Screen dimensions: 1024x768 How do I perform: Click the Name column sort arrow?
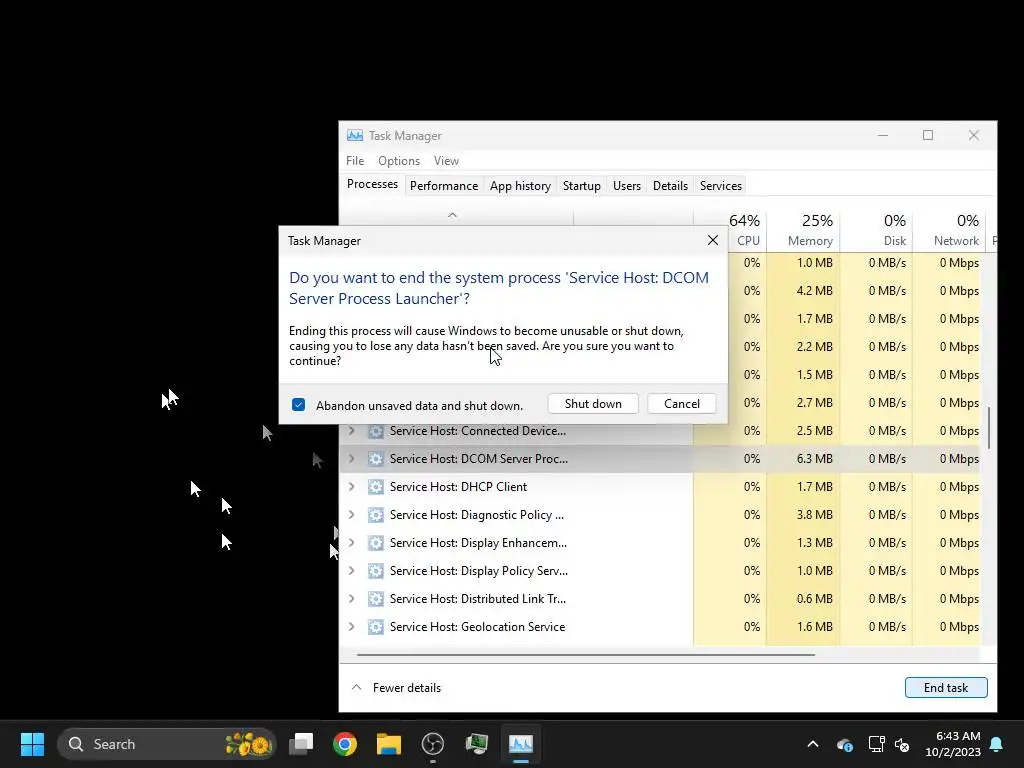[x=452, y=215]
